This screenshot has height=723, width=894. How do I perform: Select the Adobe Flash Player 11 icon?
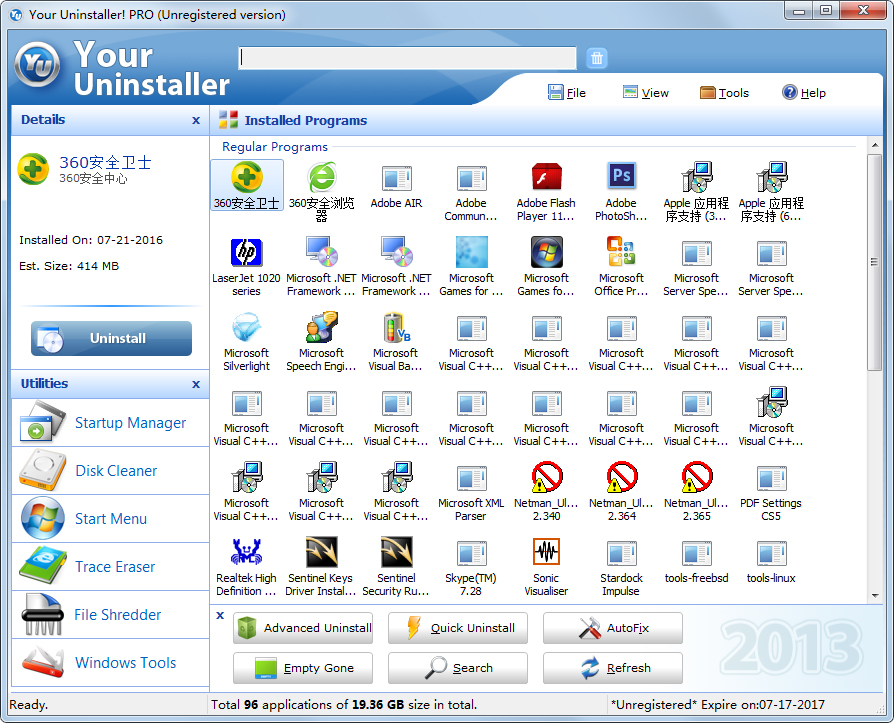click(546, 178)
